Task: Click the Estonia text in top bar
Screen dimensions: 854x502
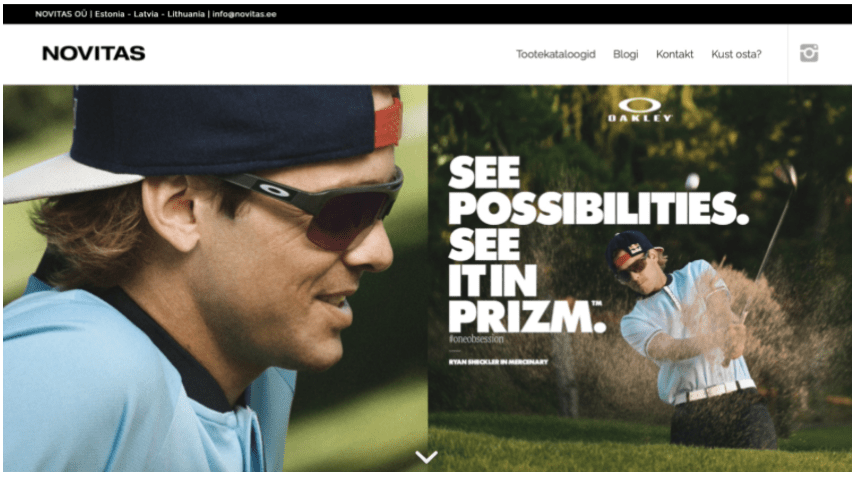Action: 109,14
